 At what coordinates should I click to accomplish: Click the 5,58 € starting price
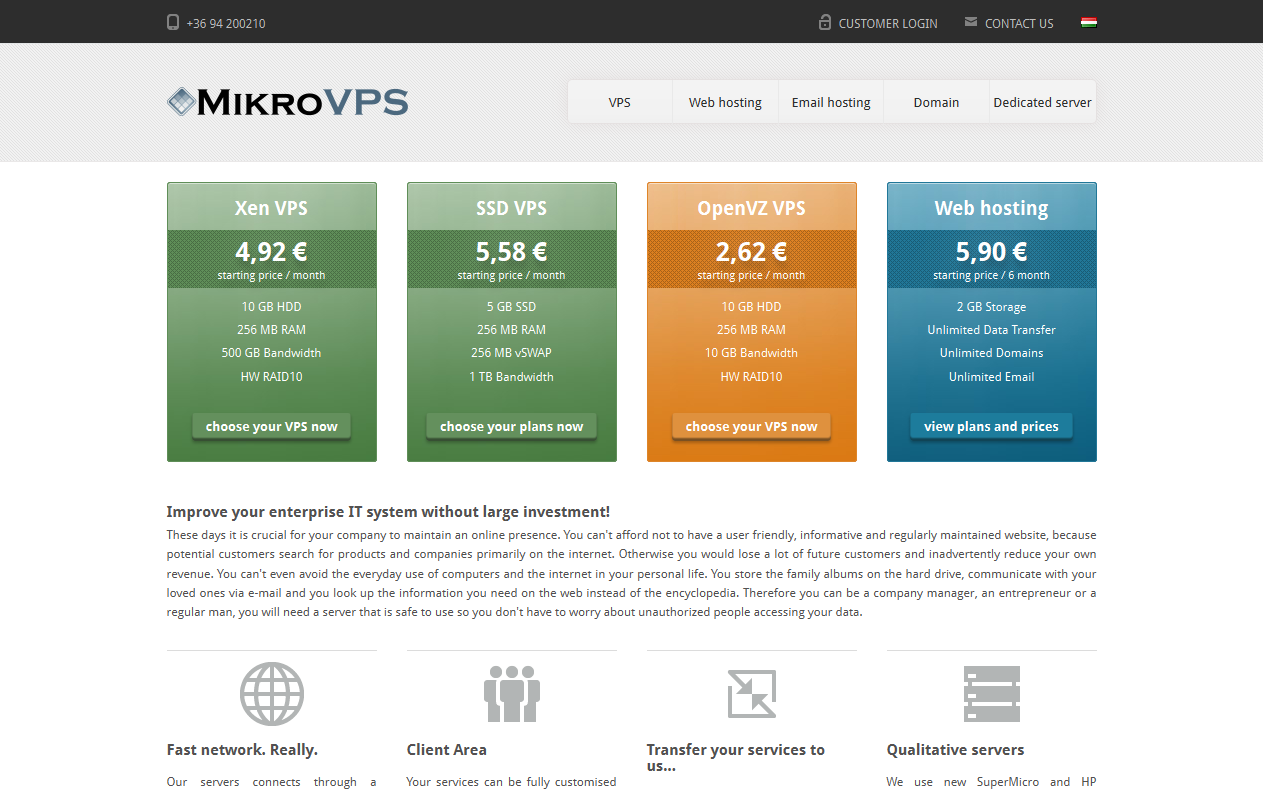pyautogui.click(x=512, y=251)
